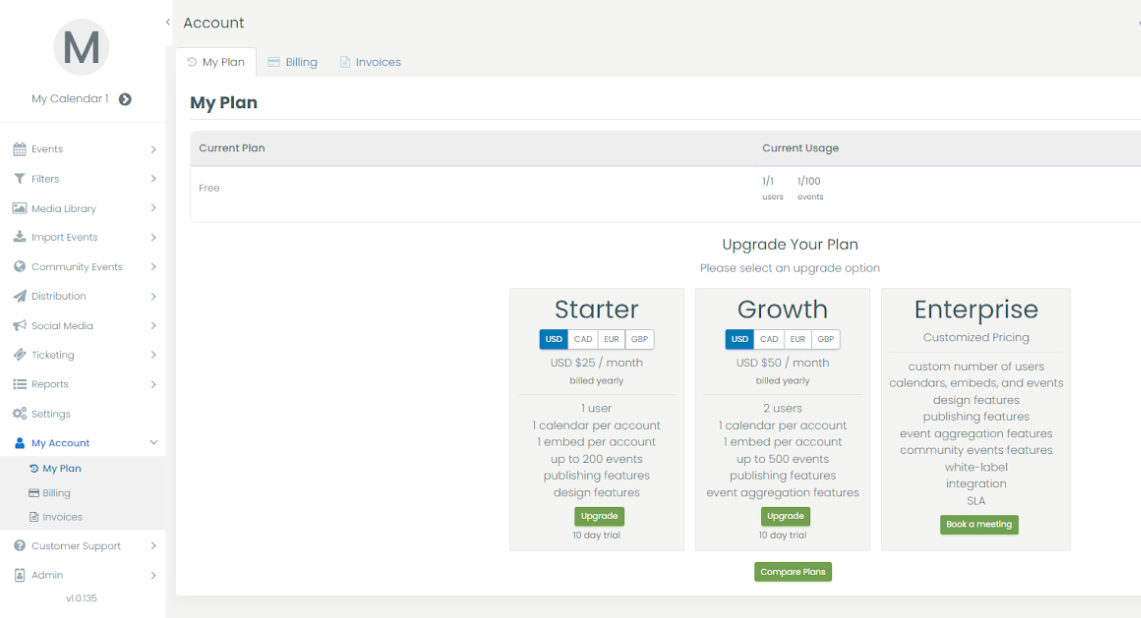Click the Compare Plans button
Viewport: 1141px width, 618px height.
(x=792, y=572)
